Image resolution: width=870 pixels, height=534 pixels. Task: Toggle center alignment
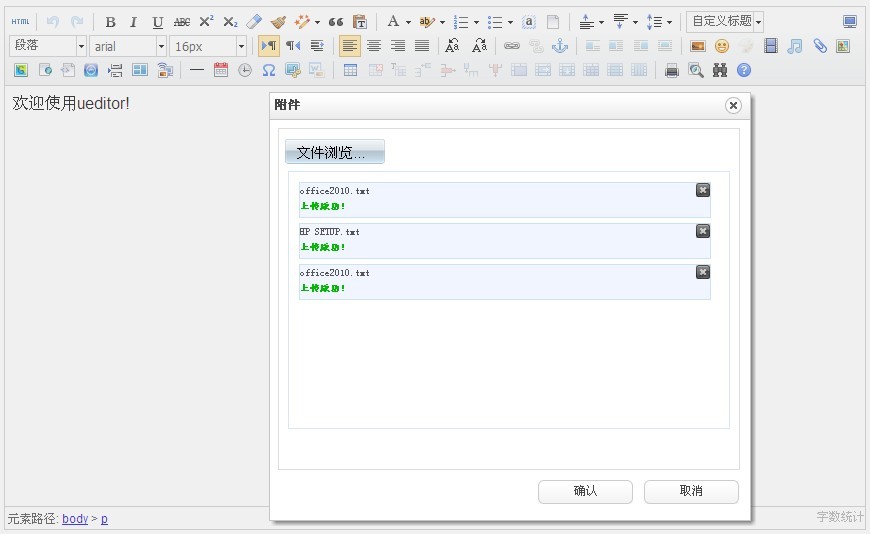tap(374, 46)
